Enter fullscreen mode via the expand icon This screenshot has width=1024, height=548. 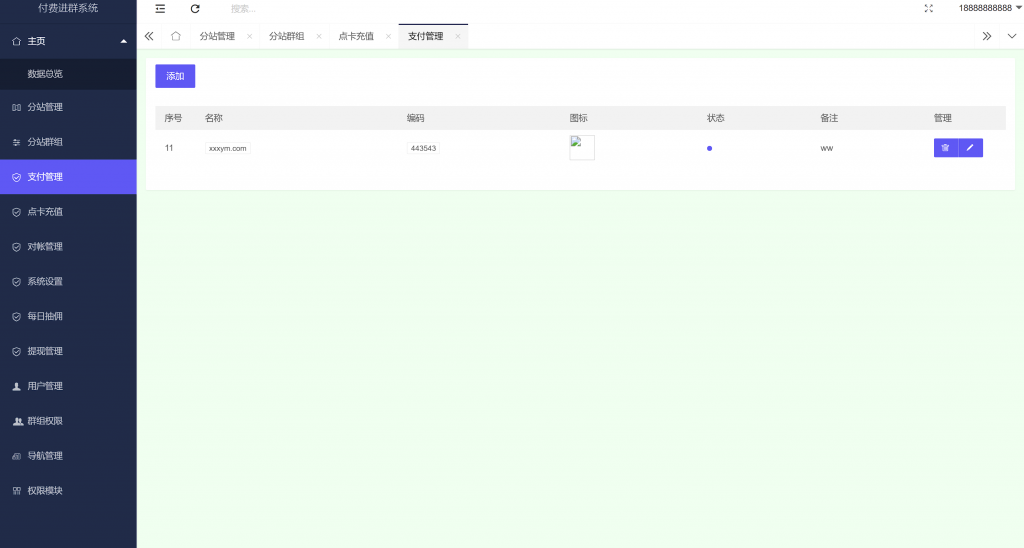(929, 8)
